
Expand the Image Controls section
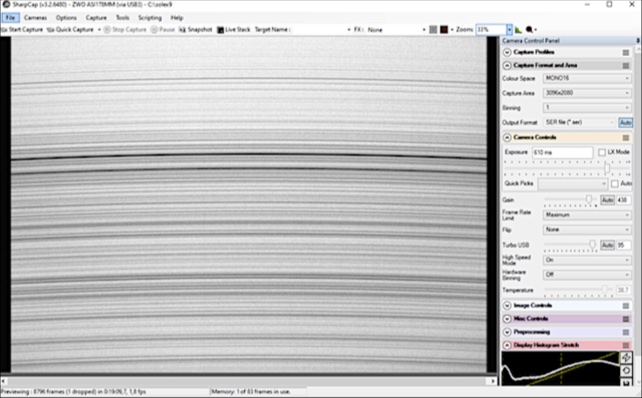pyautogui.click(x=507, y=305)
